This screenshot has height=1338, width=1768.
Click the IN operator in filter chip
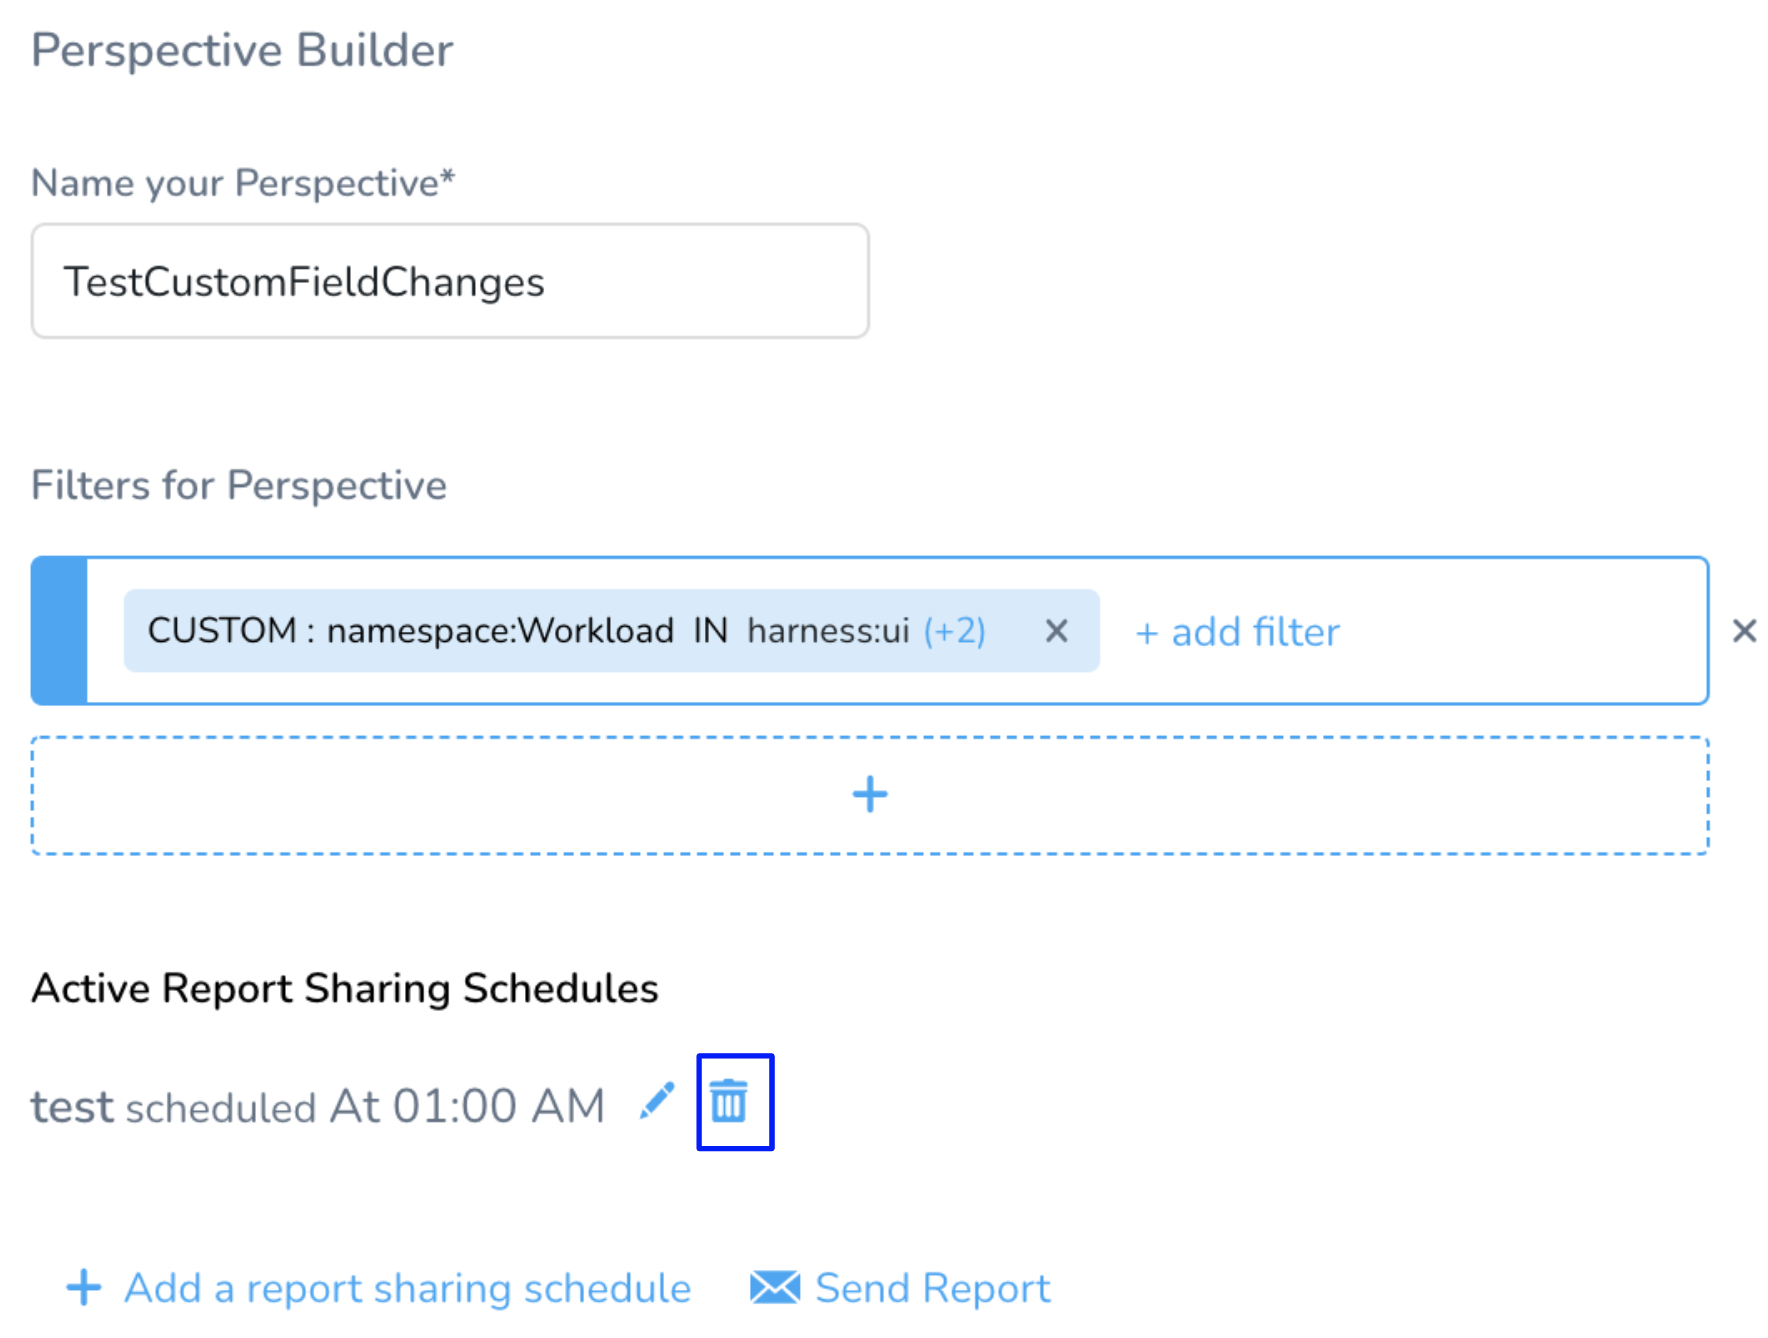[710, 631]
